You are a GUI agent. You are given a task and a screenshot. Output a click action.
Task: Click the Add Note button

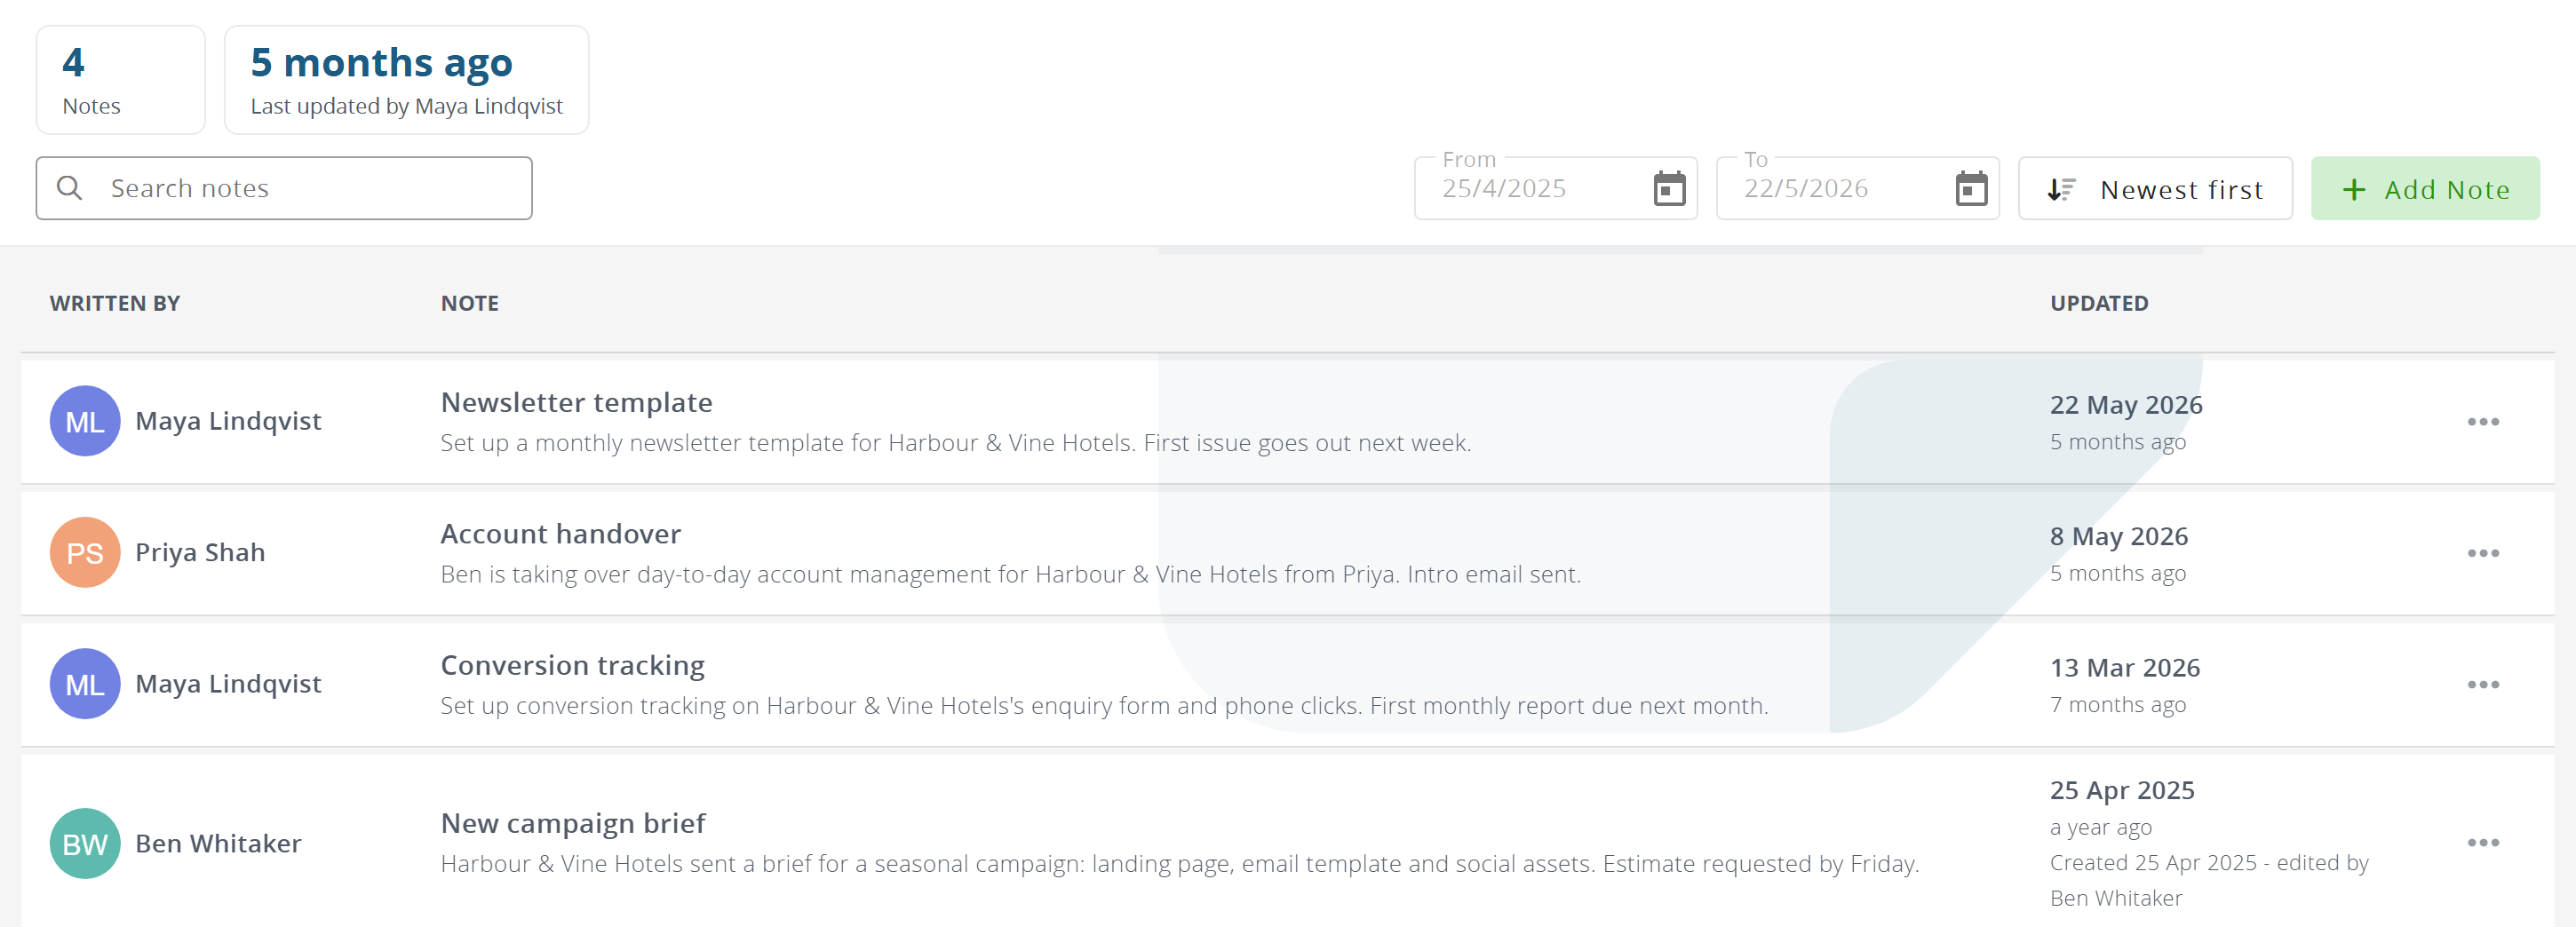pyautogui.click(x=2425, y=188)
